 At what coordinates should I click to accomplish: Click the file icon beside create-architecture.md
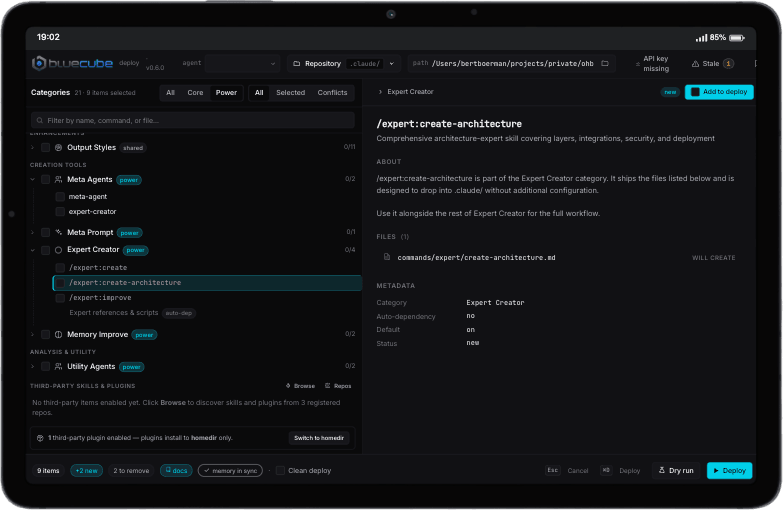point(387,257)
